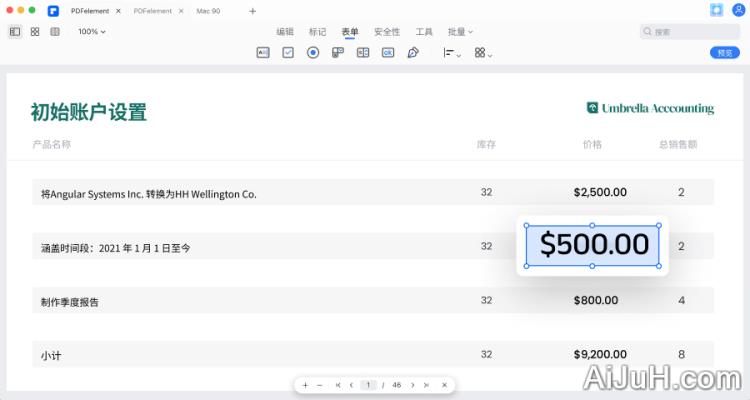Select the signature field tool
The width and height of the screenshot is (750, 400).
[413, 53]
